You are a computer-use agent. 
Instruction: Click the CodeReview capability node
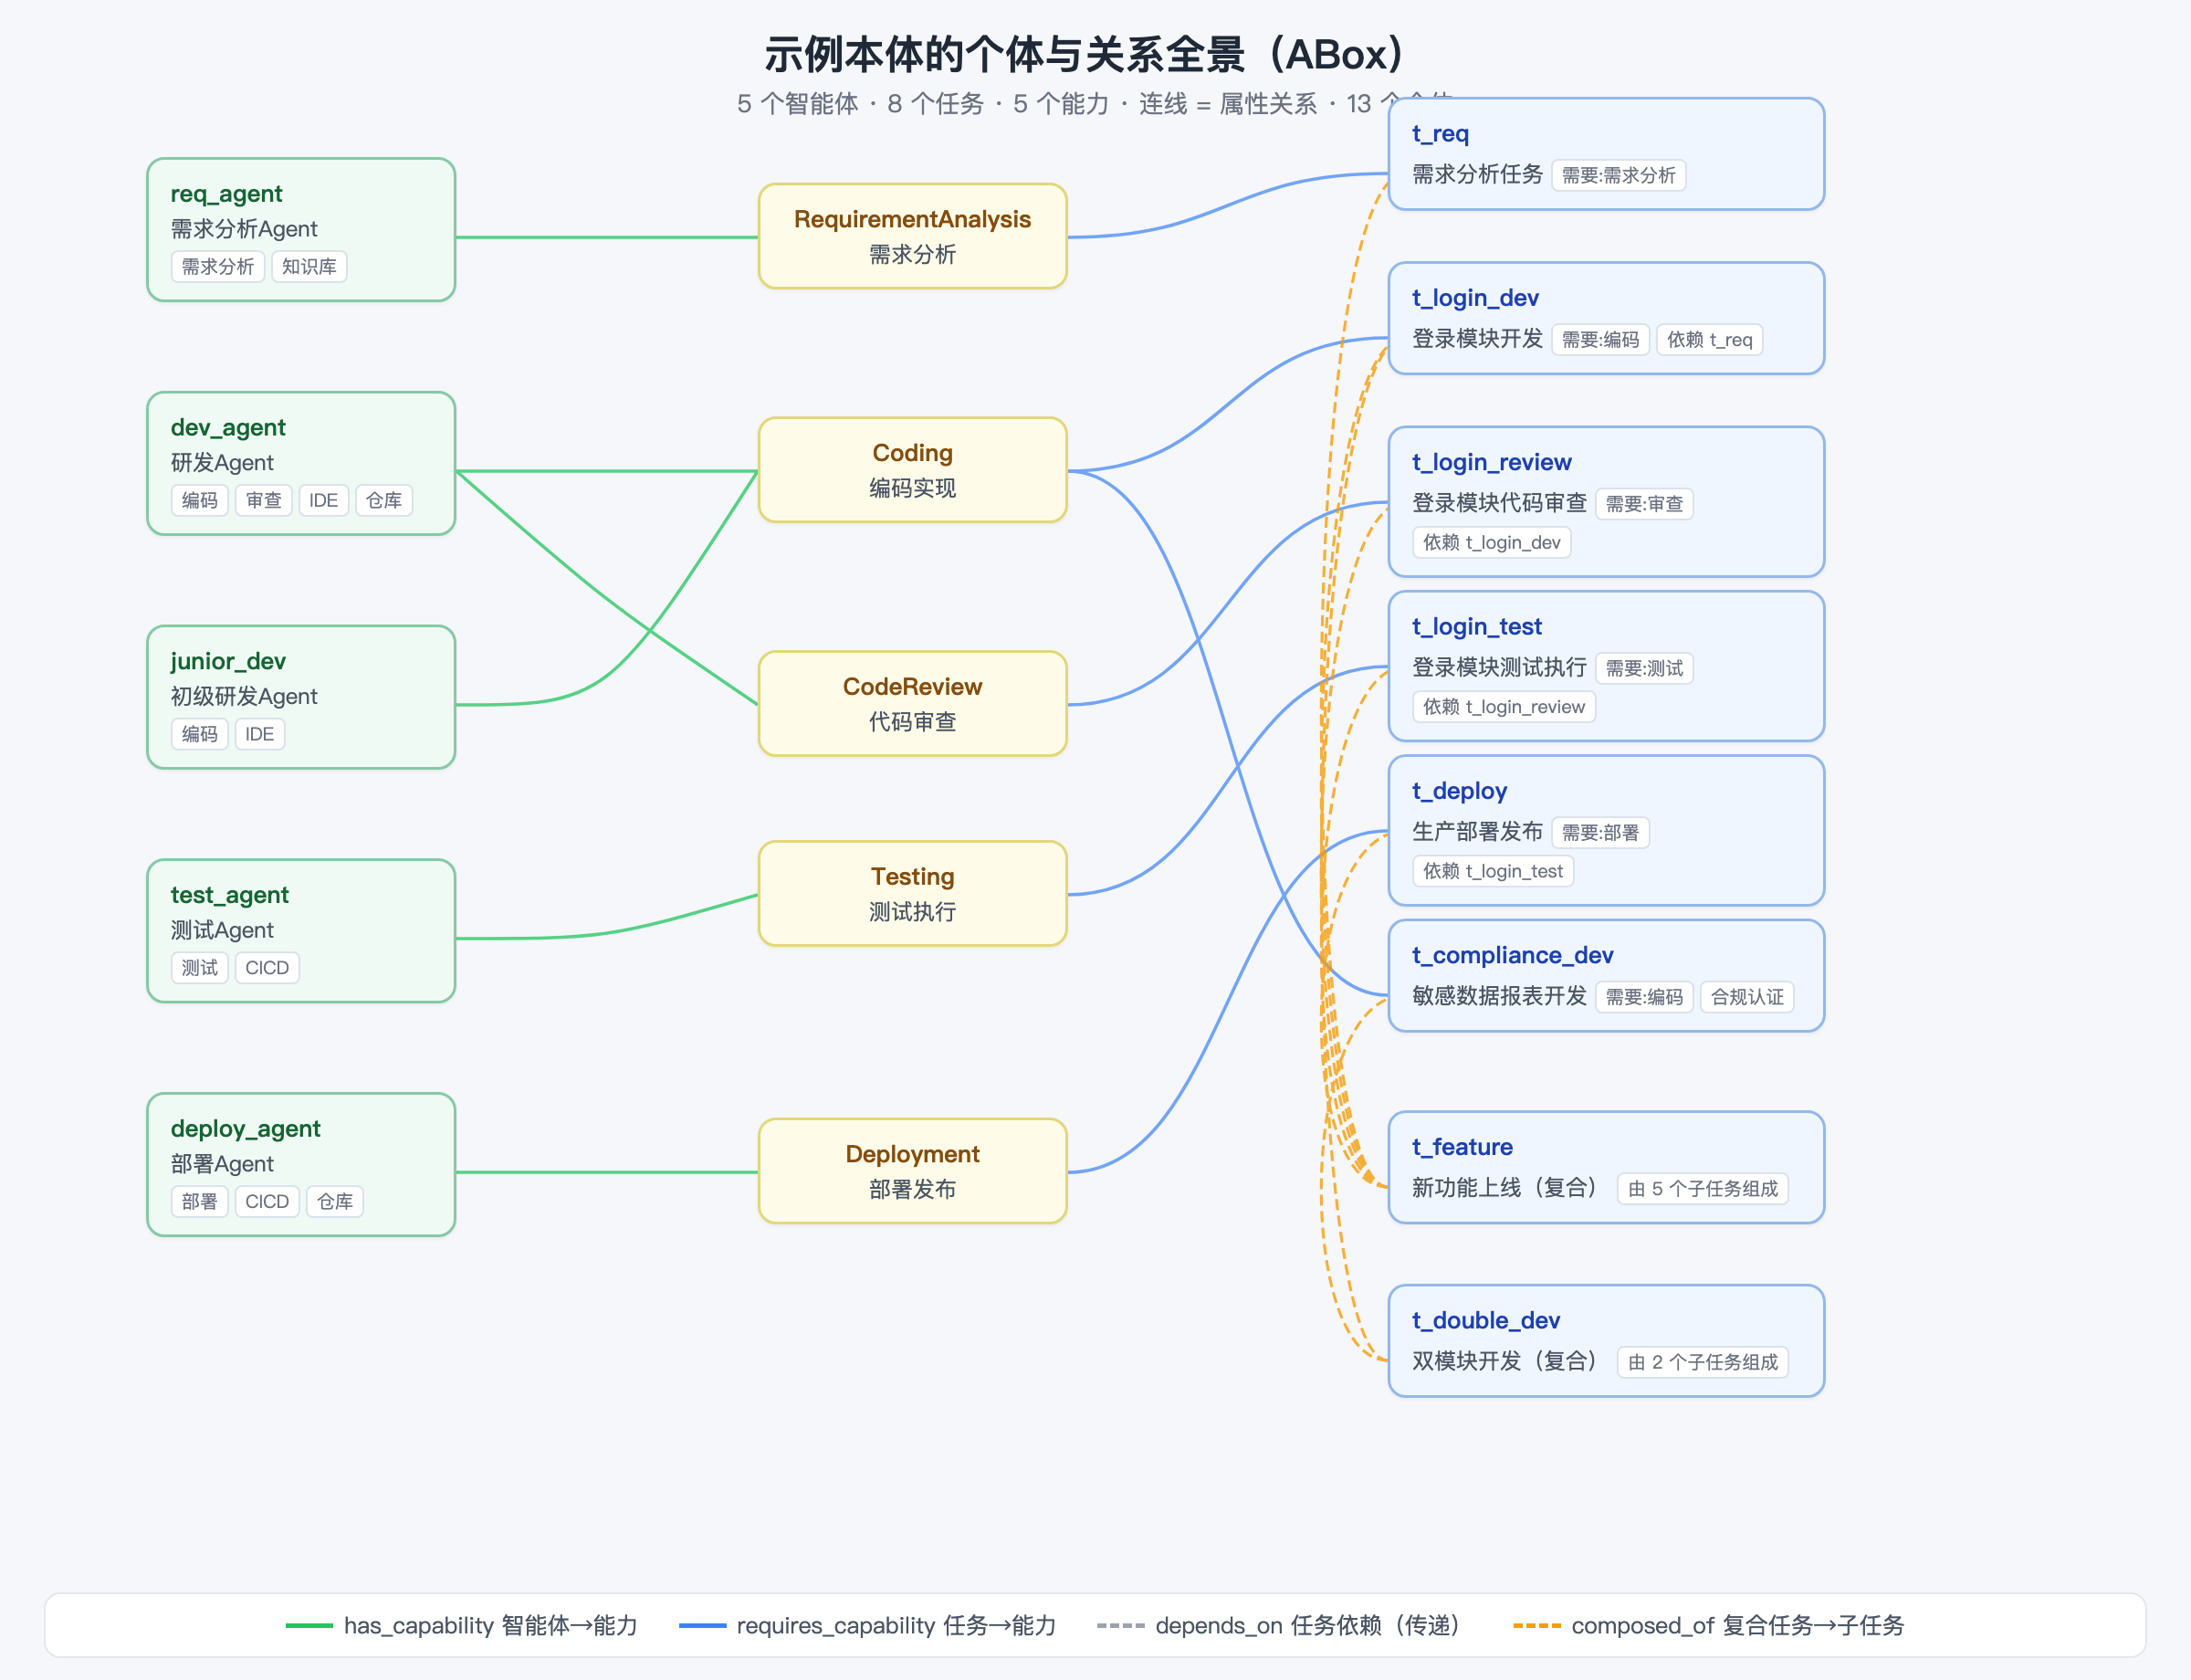[912, 704]
